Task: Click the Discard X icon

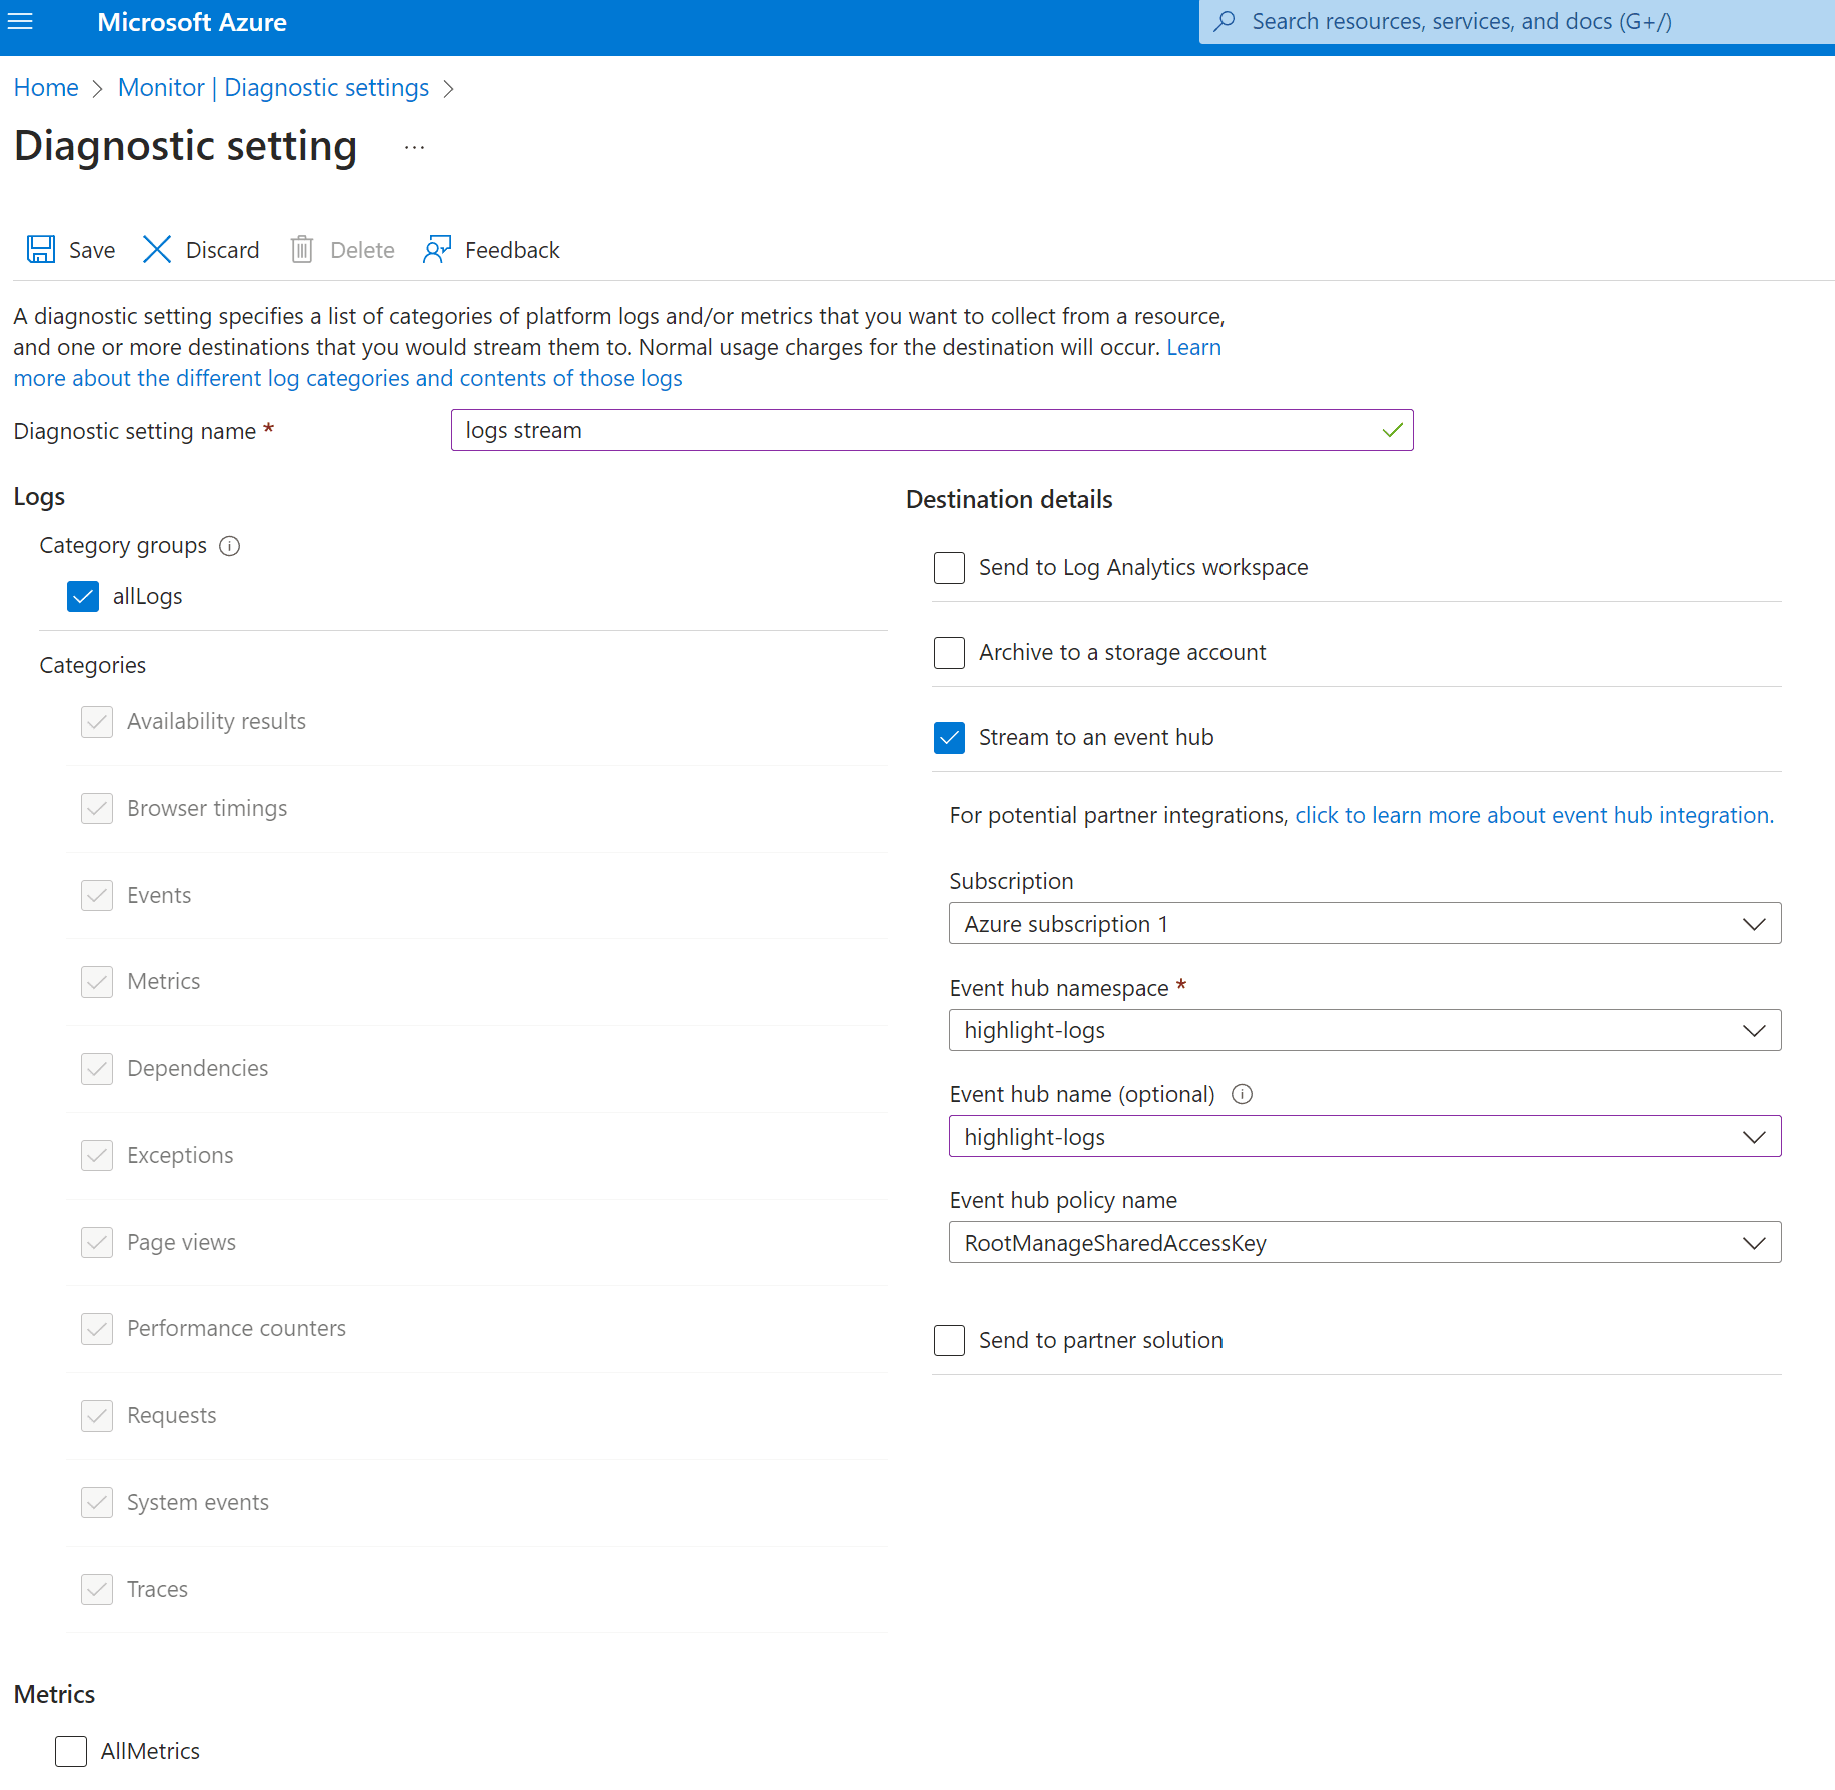Action: 157,249
